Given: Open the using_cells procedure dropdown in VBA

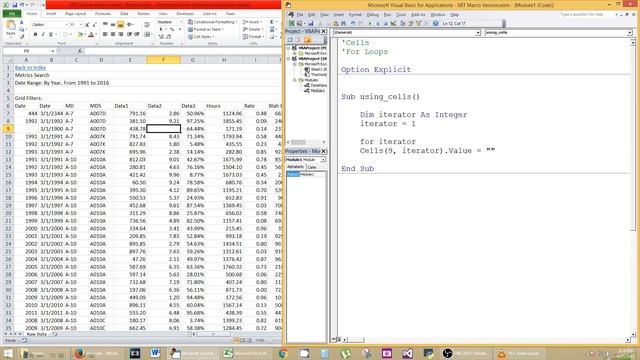Looking at the screenshot, I should (x=629, y=32).
